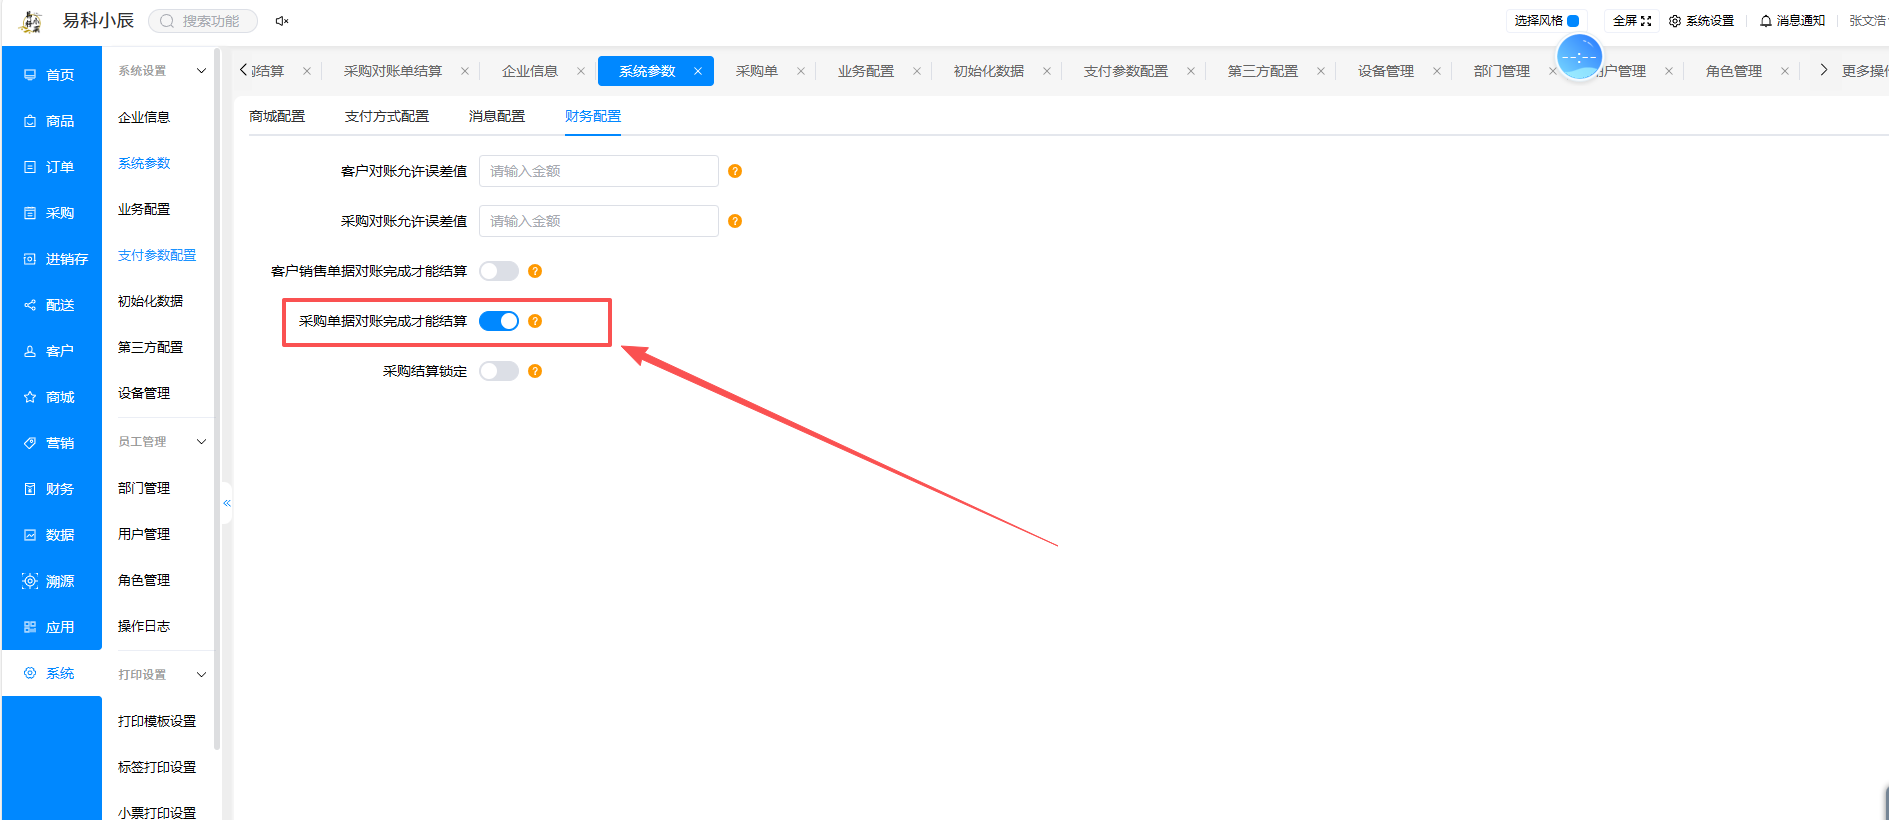Viewport: 1889px width, 820px height.
Task: Click help icon beside 客户对账允许误差值
Action: [x=735, y=171]
